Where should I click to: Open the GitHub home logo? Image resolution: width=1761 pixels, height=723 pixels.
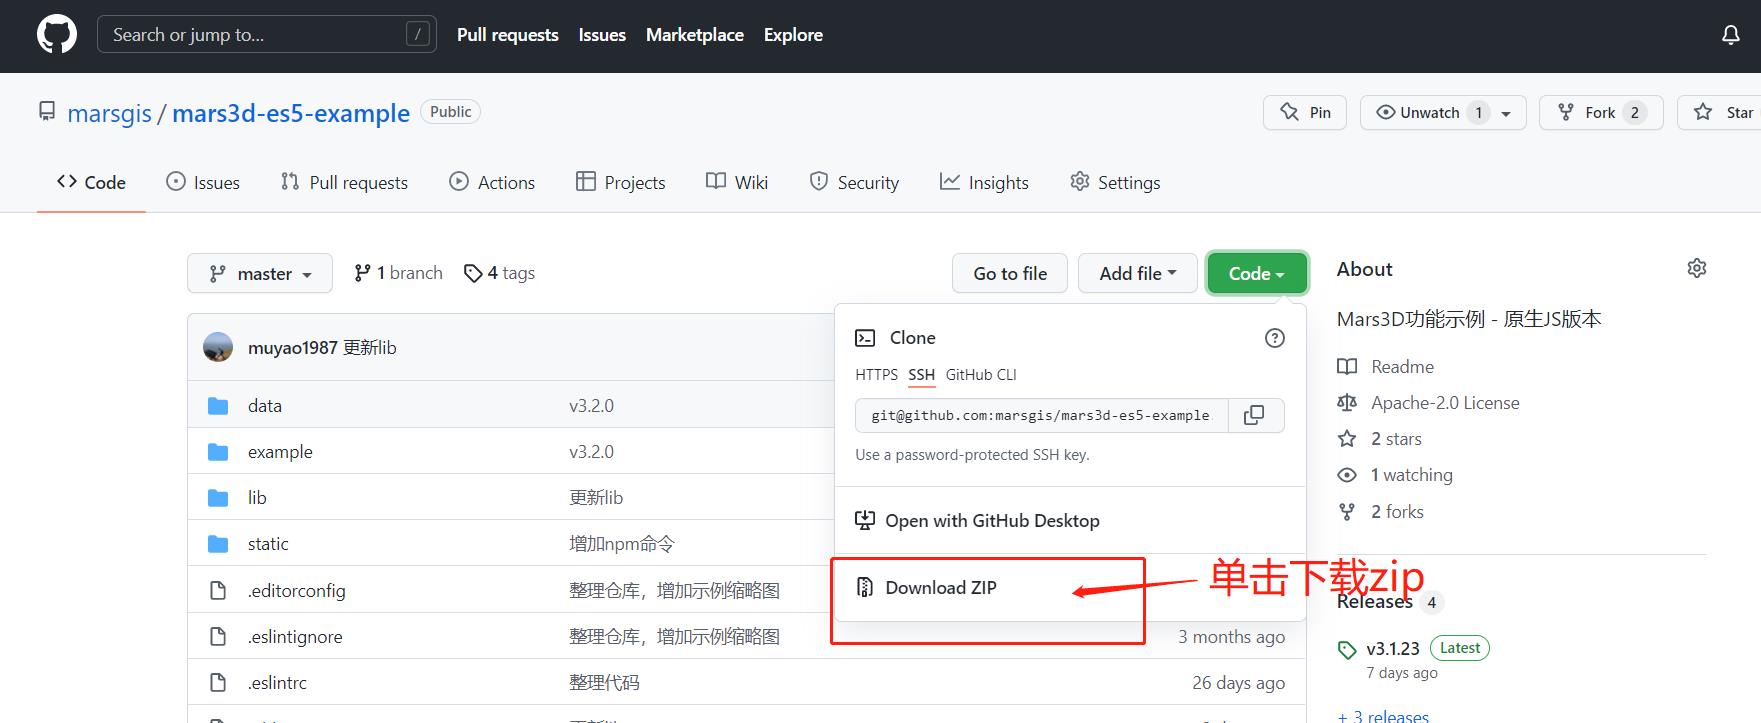57,35
